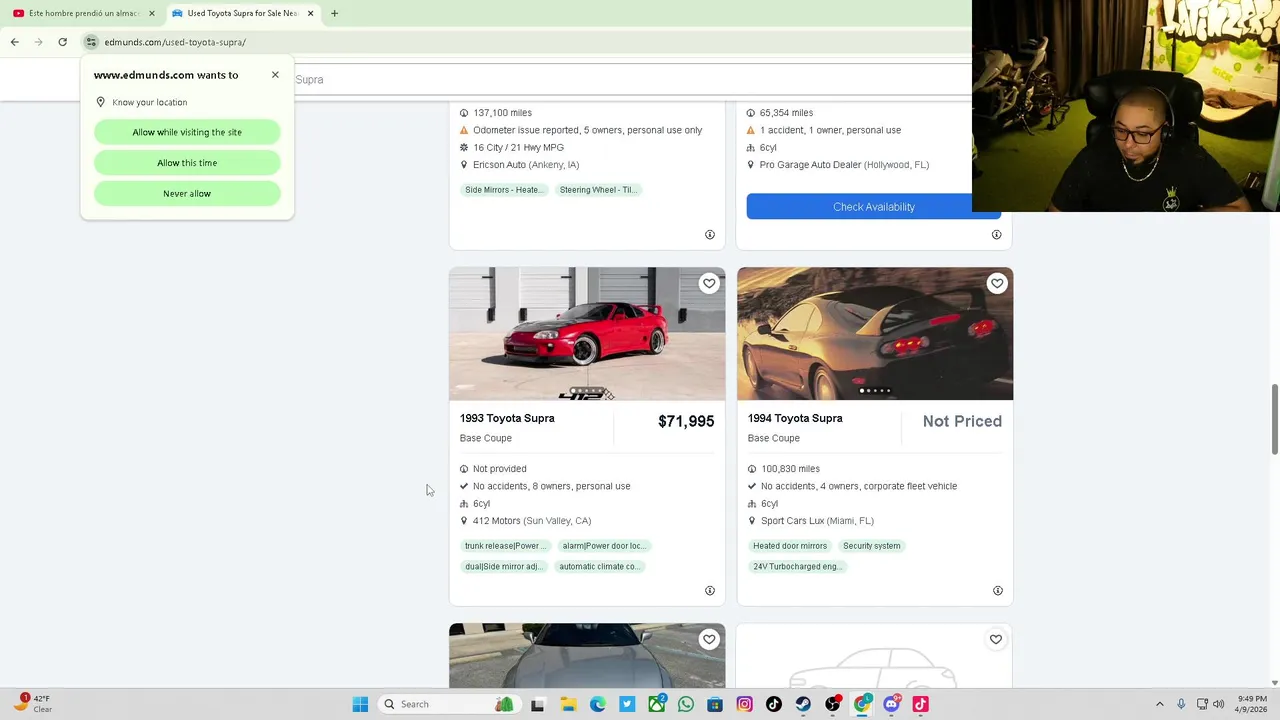Open weather widget showing 42°F
This screenshot has height=720, width=1280.
click(32, 704)
